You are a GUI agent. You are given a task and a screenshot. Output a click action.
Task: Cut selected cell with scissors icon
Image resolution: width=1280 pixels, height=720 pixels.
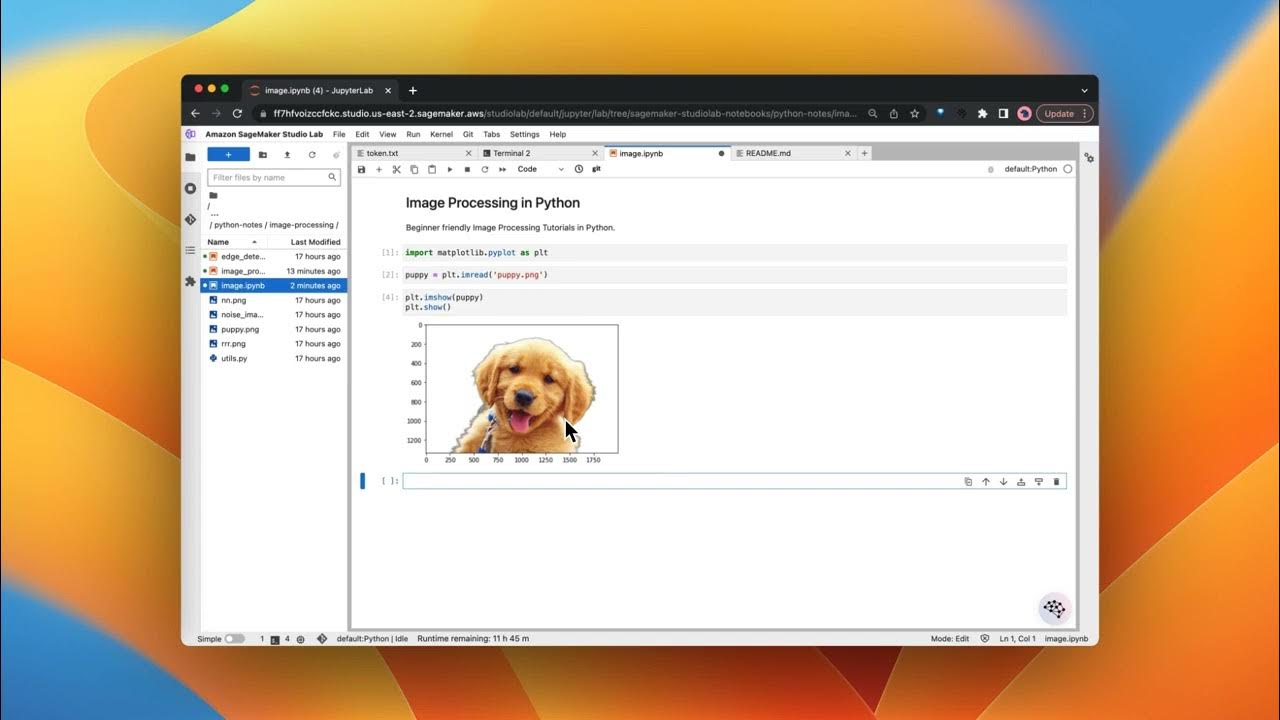[396, 170]
